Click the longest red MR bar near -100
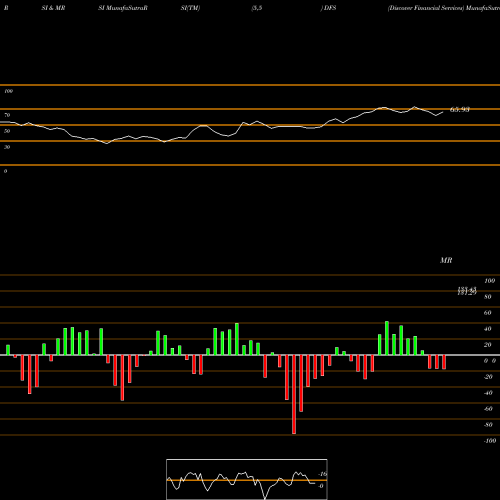Viewport: 500px width, 500px height. click(294, 394)
